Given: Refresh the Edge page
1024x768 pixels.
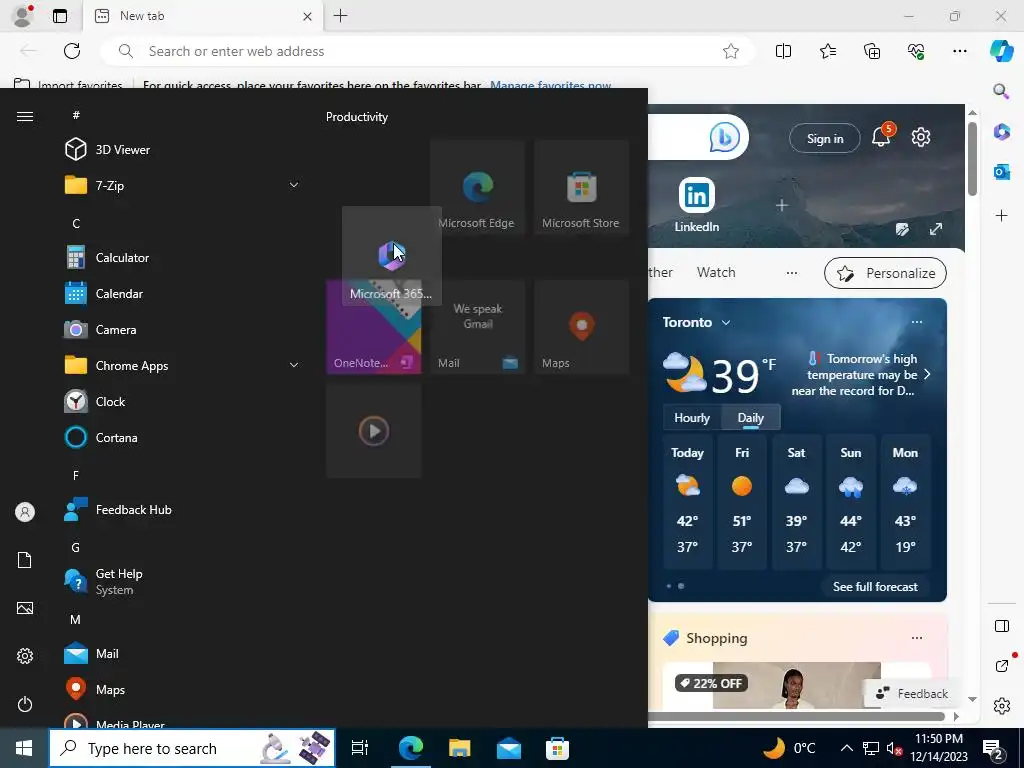Looking at the screenshot, I should pos(72,51).
